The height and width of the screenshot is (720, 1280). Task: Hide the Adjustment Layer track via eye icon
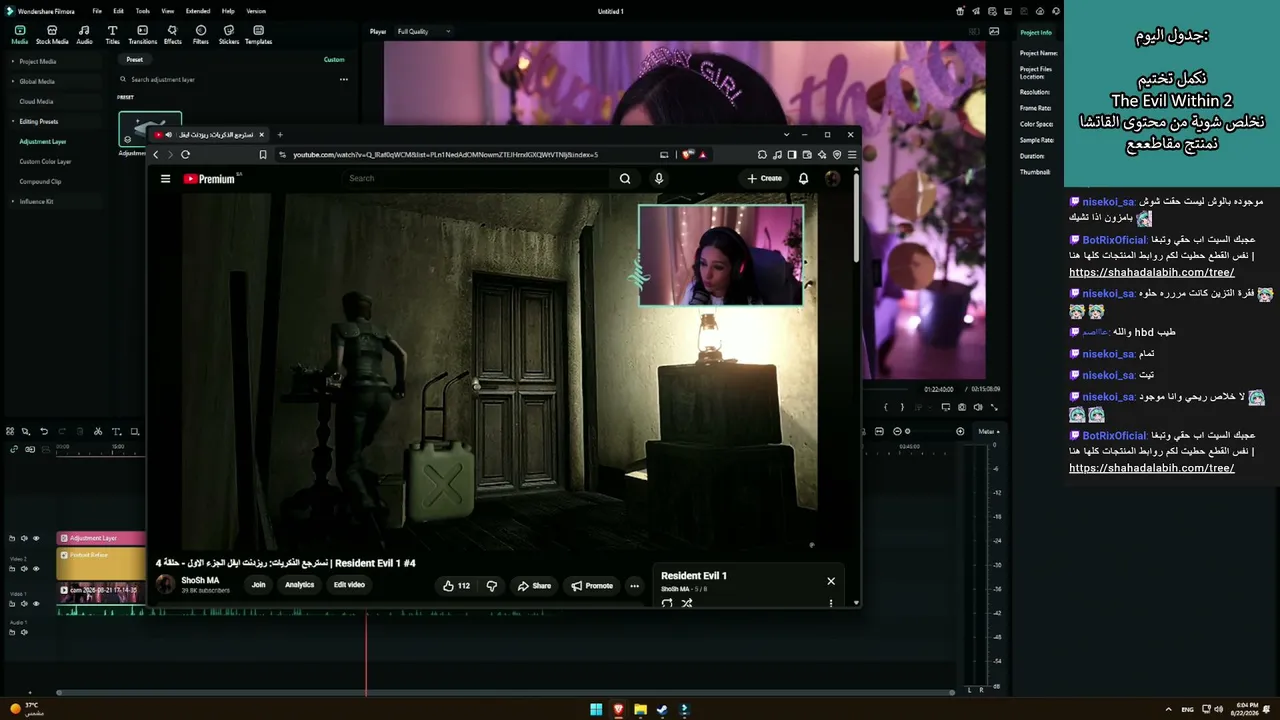tap(36, 538)
